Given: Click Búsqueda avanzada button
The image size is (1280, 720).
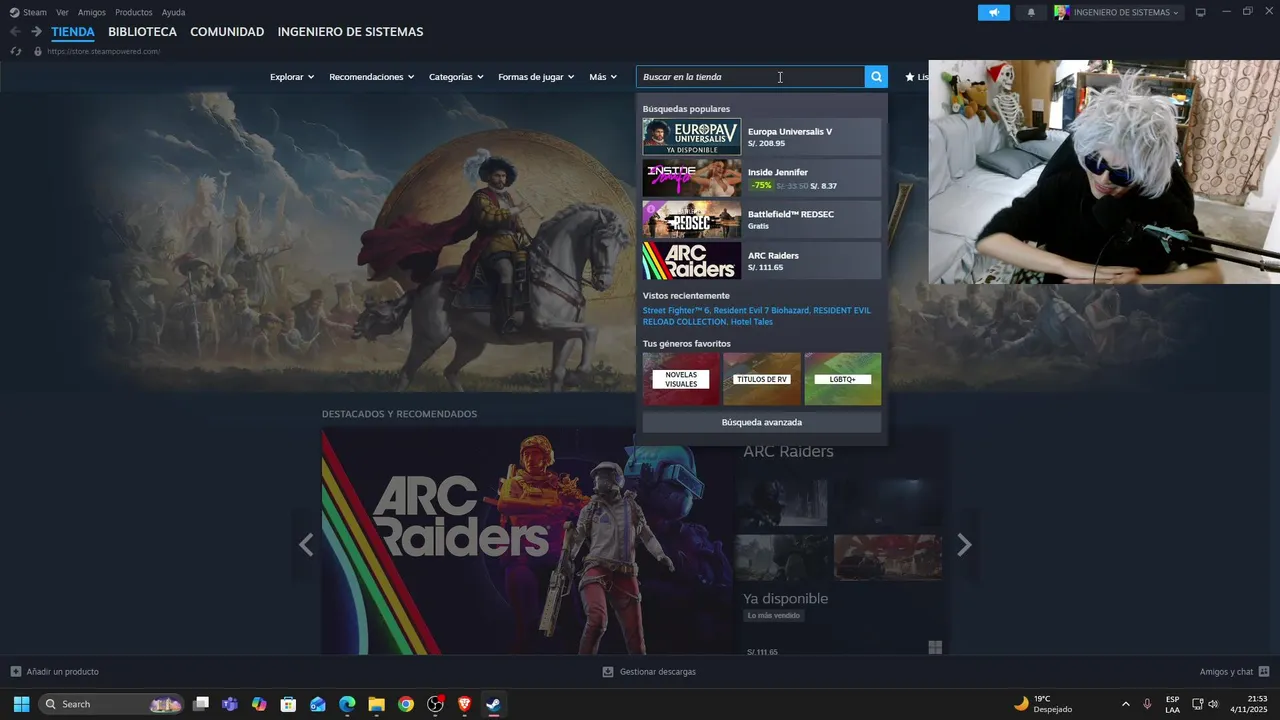Looking at the screenshot, I should [x=762, y=422].
